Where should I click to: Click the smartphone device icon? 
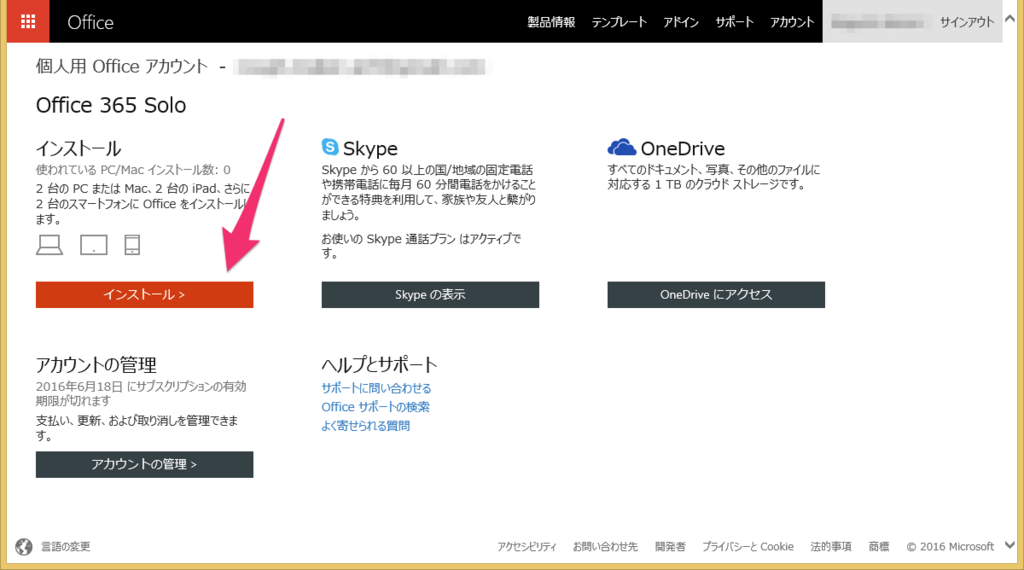(132, 245)
